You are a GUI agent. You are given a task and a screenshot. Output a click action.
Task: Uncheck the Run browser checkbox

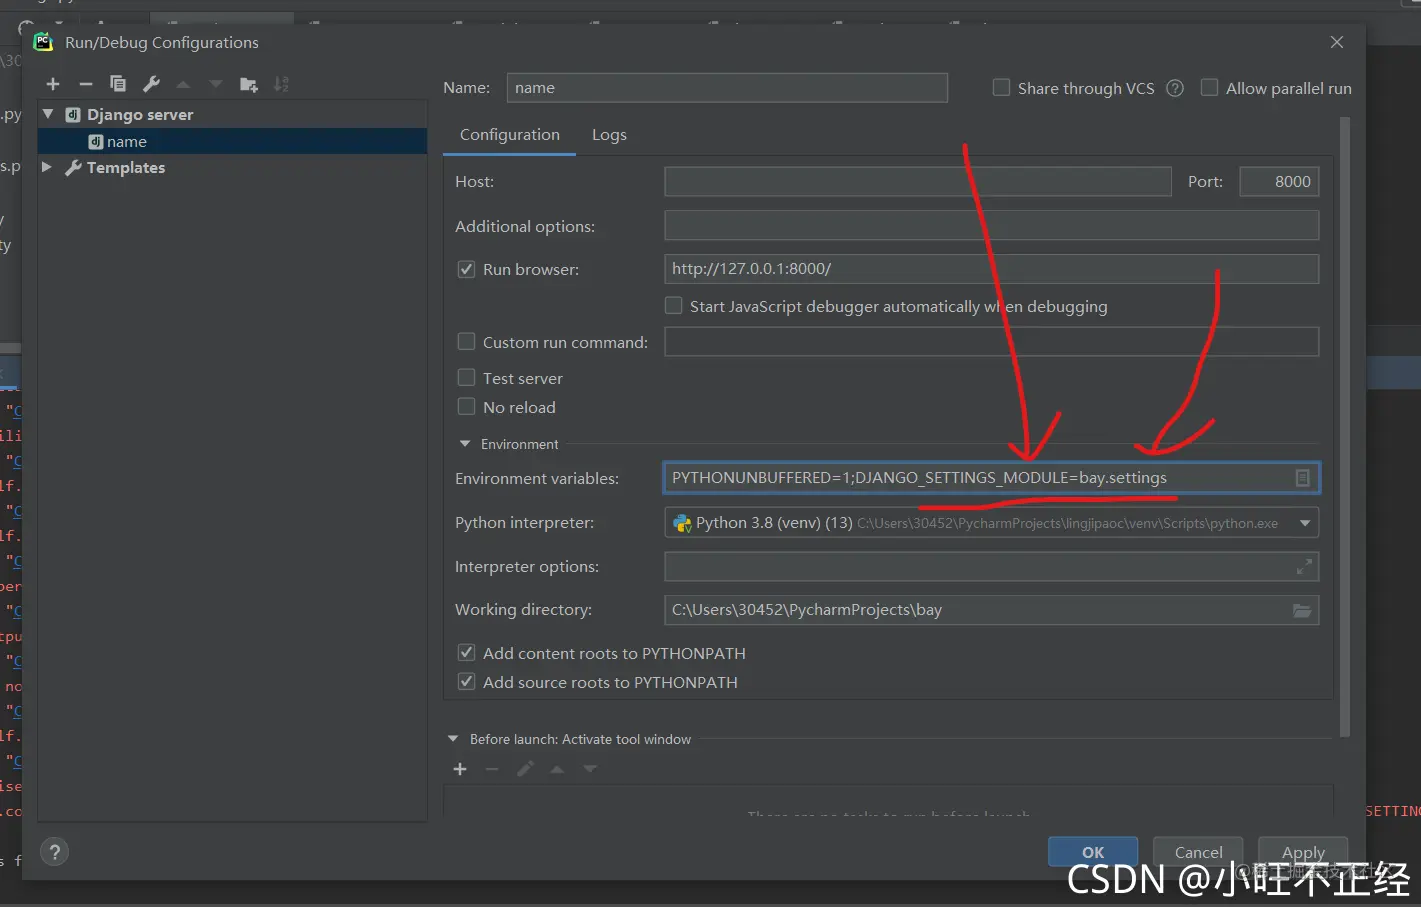point(466,269)
